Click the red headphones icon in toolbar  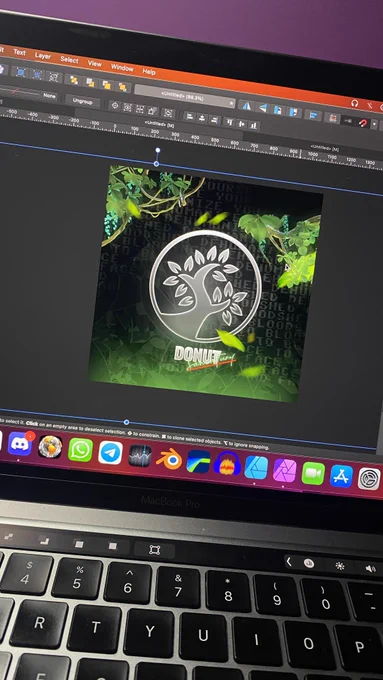[355, 103]
